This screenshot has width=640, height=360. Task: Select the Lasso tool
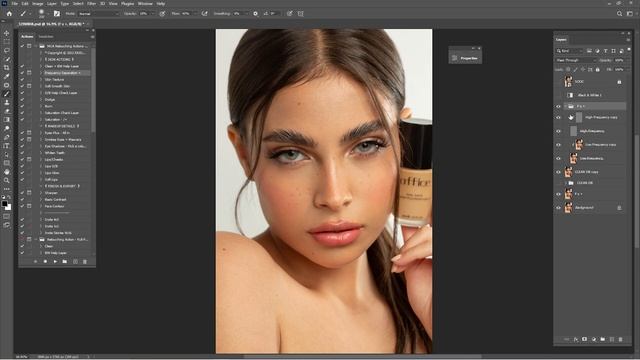coord(7,50)
